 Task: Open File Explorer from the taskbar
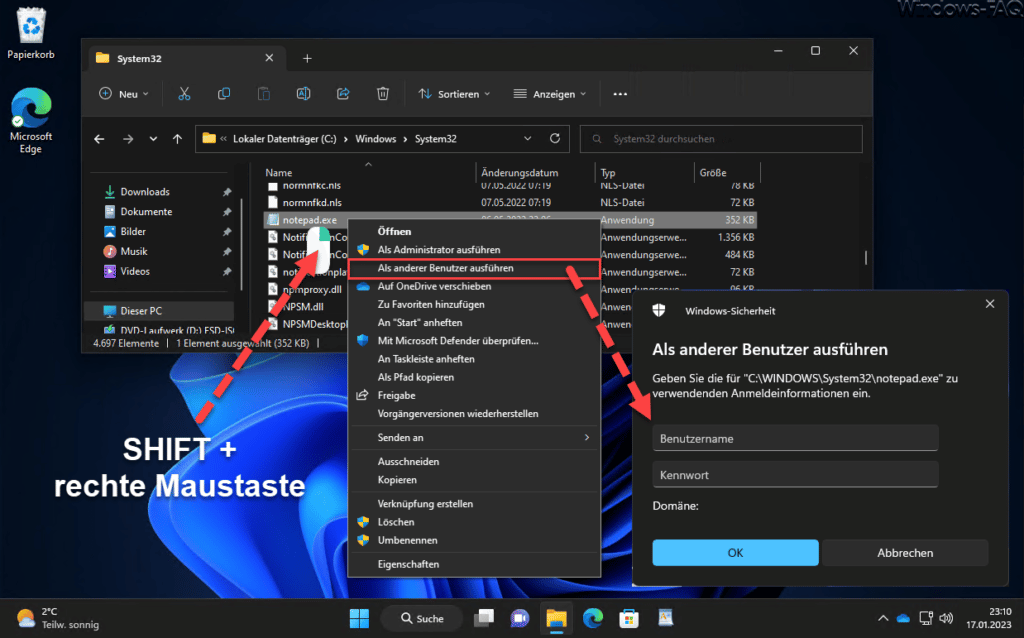tap(556, 618)
